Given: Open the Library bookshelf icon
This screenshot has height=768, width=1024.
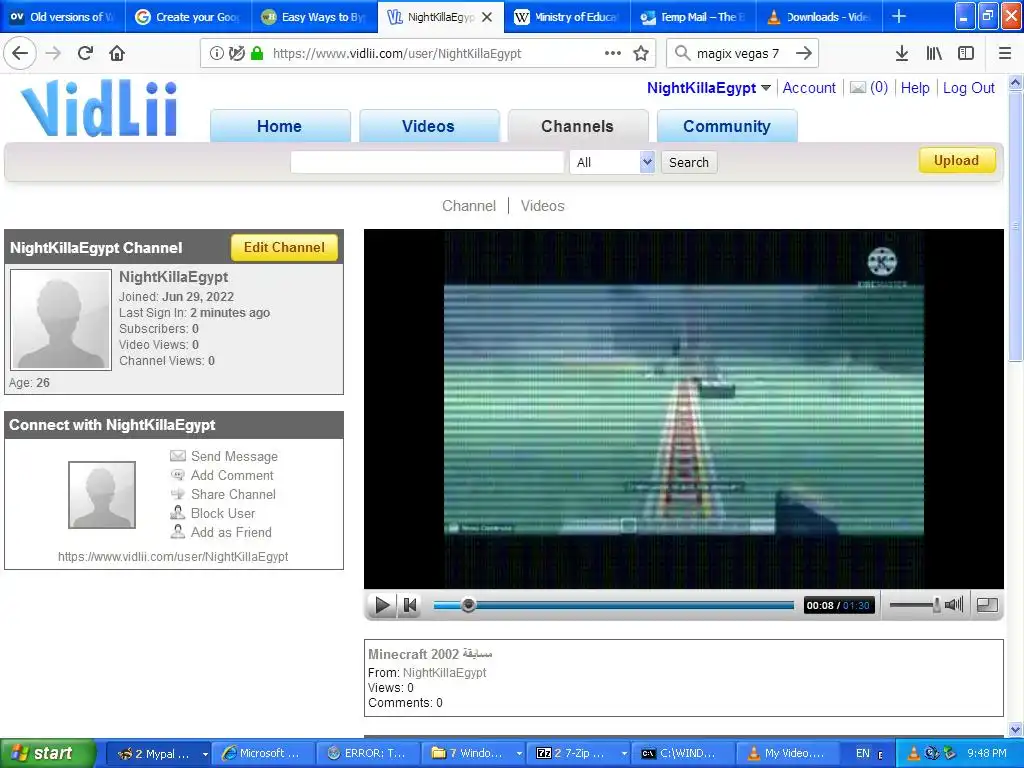Looking at the screenshot, I should click(x=934, y=54).
